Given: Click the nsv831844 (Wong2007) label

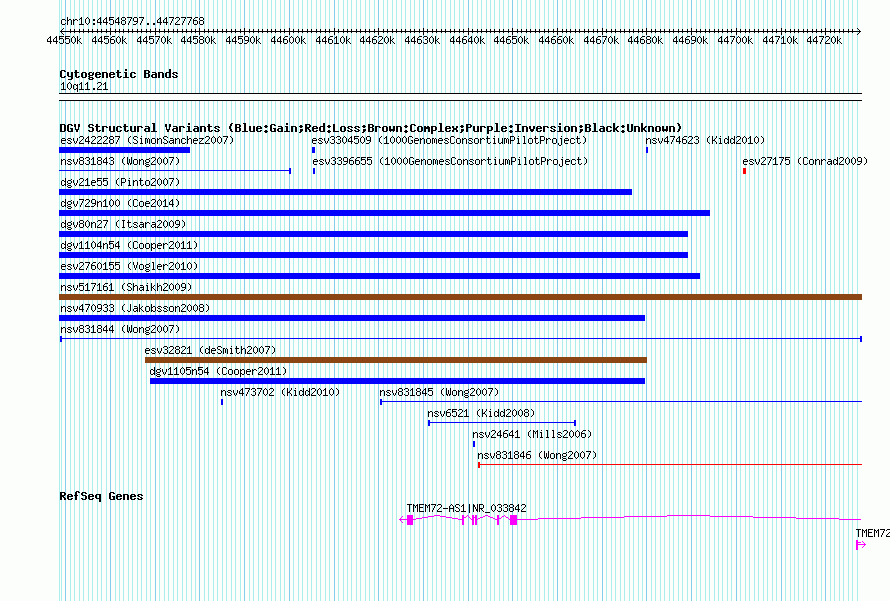Looking at the screenshot, I should point(120,329).
